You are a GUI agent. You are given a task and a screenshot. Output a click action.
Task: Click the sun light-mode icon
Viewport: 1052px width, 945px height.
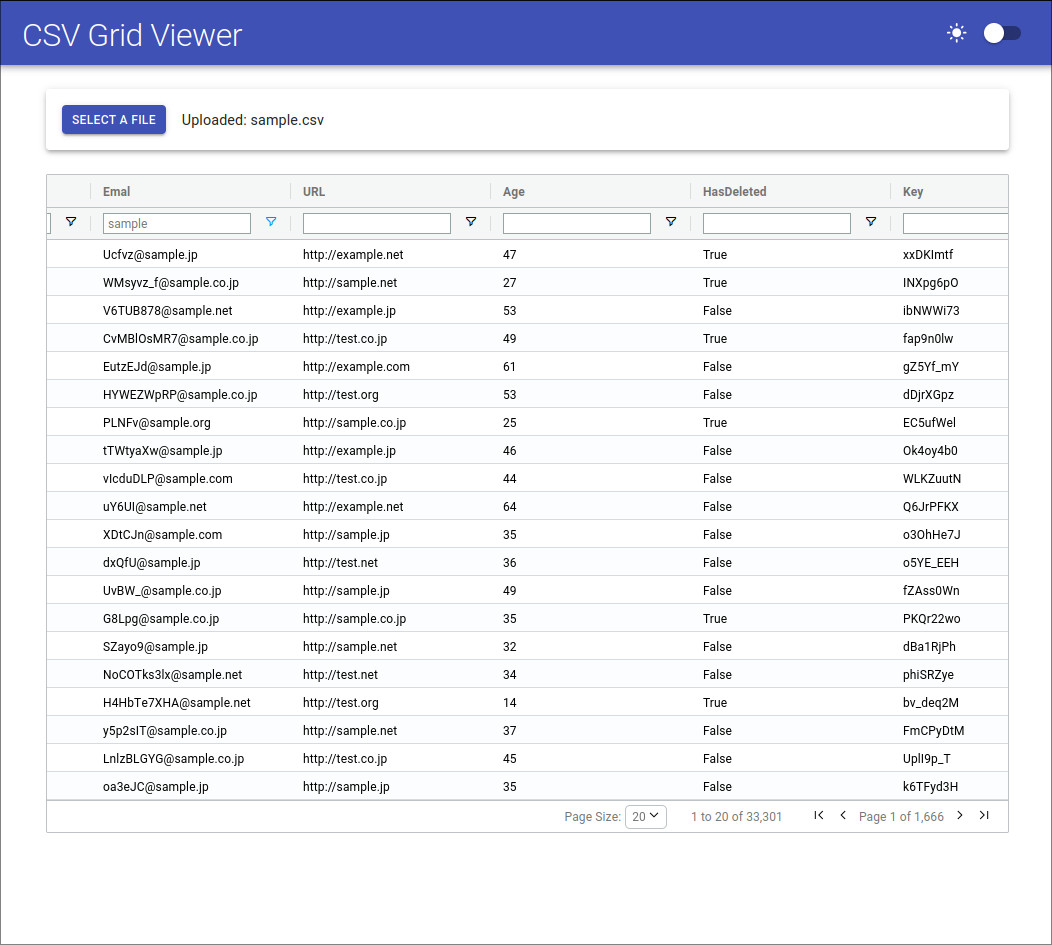[x=957, y=33]
